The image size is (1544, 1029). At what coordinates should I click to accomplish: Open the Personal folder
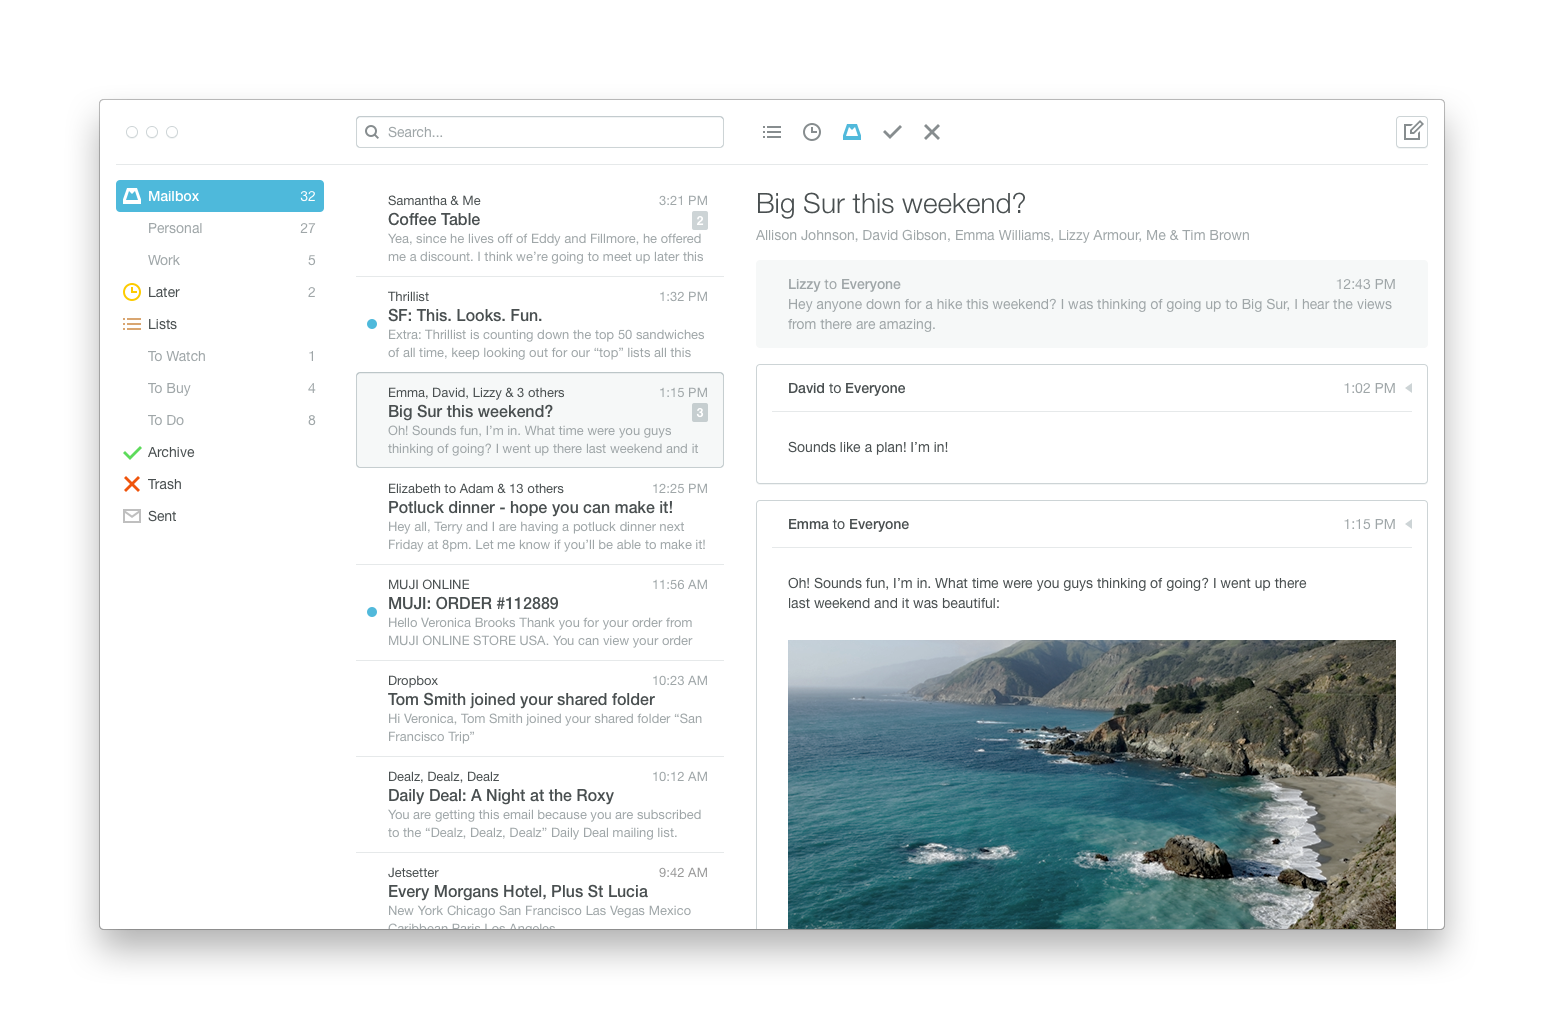tap(220, 228)
